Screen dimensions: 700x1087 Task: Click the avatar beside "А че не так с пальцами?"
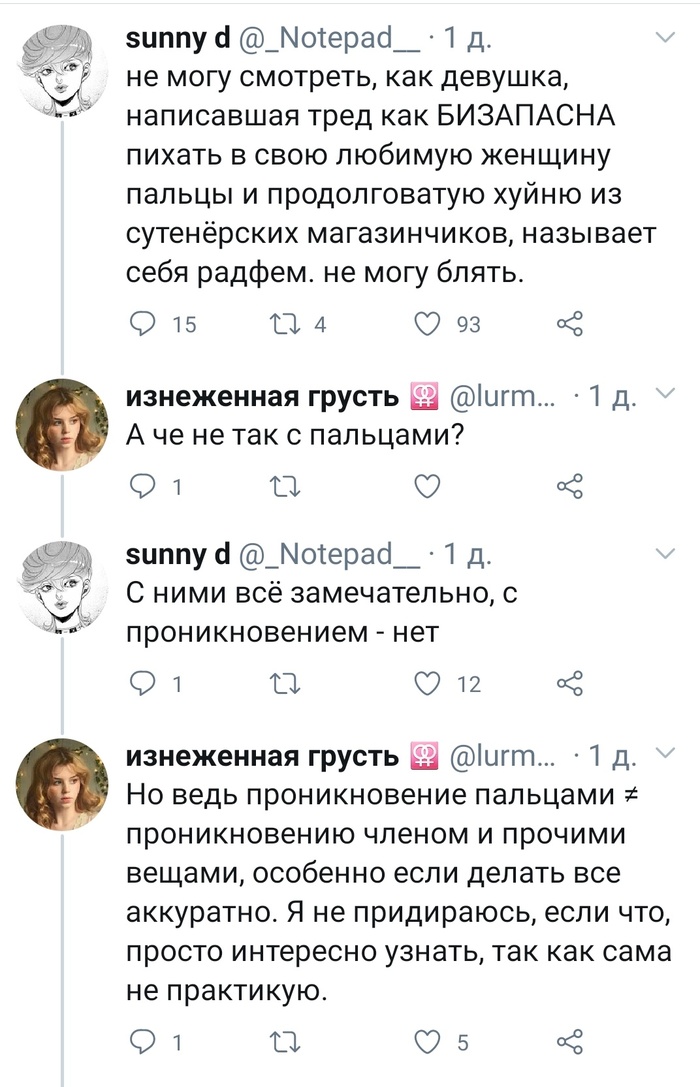pos(64,424)
